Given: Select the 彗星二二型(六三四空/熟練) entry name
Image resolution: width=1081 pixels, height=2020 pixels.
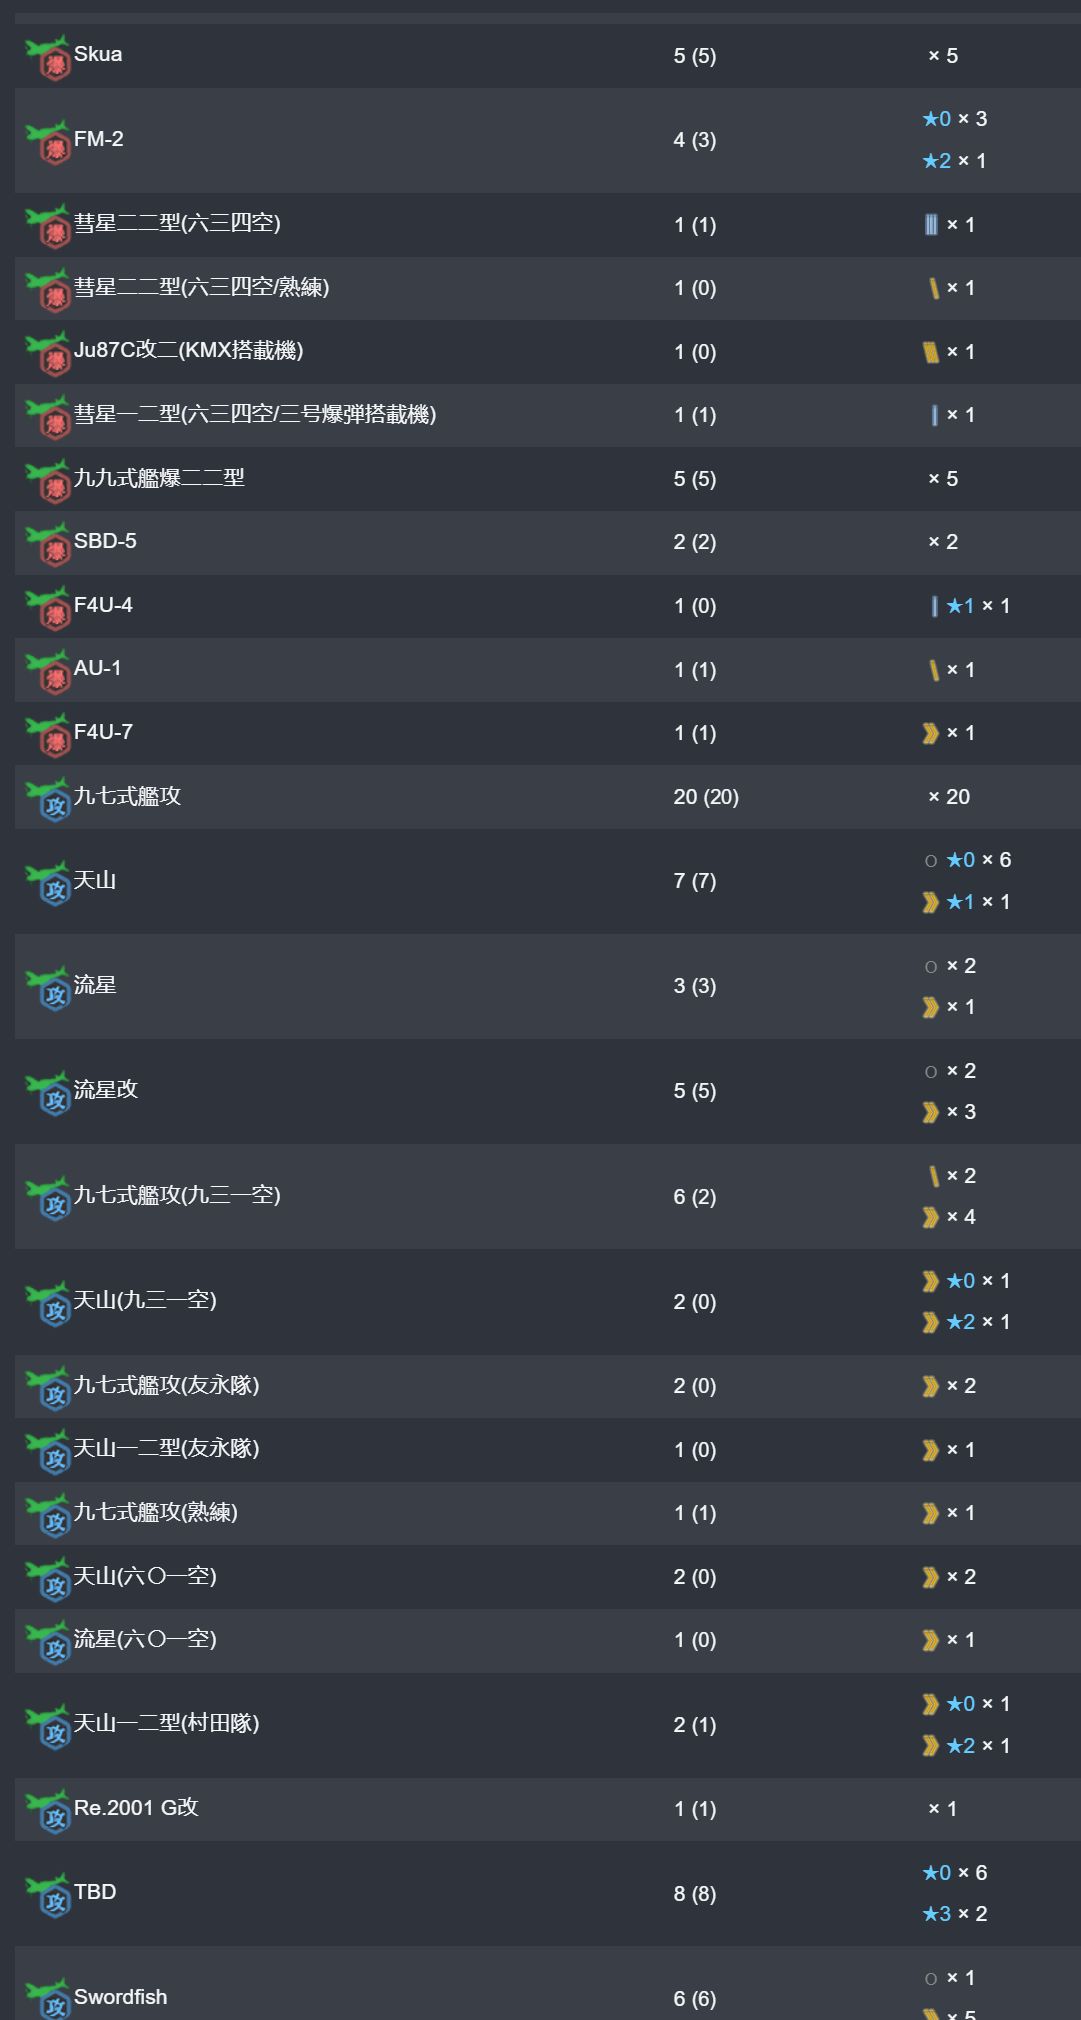Looking at the screenshot, I should click(x=201, y=287).
